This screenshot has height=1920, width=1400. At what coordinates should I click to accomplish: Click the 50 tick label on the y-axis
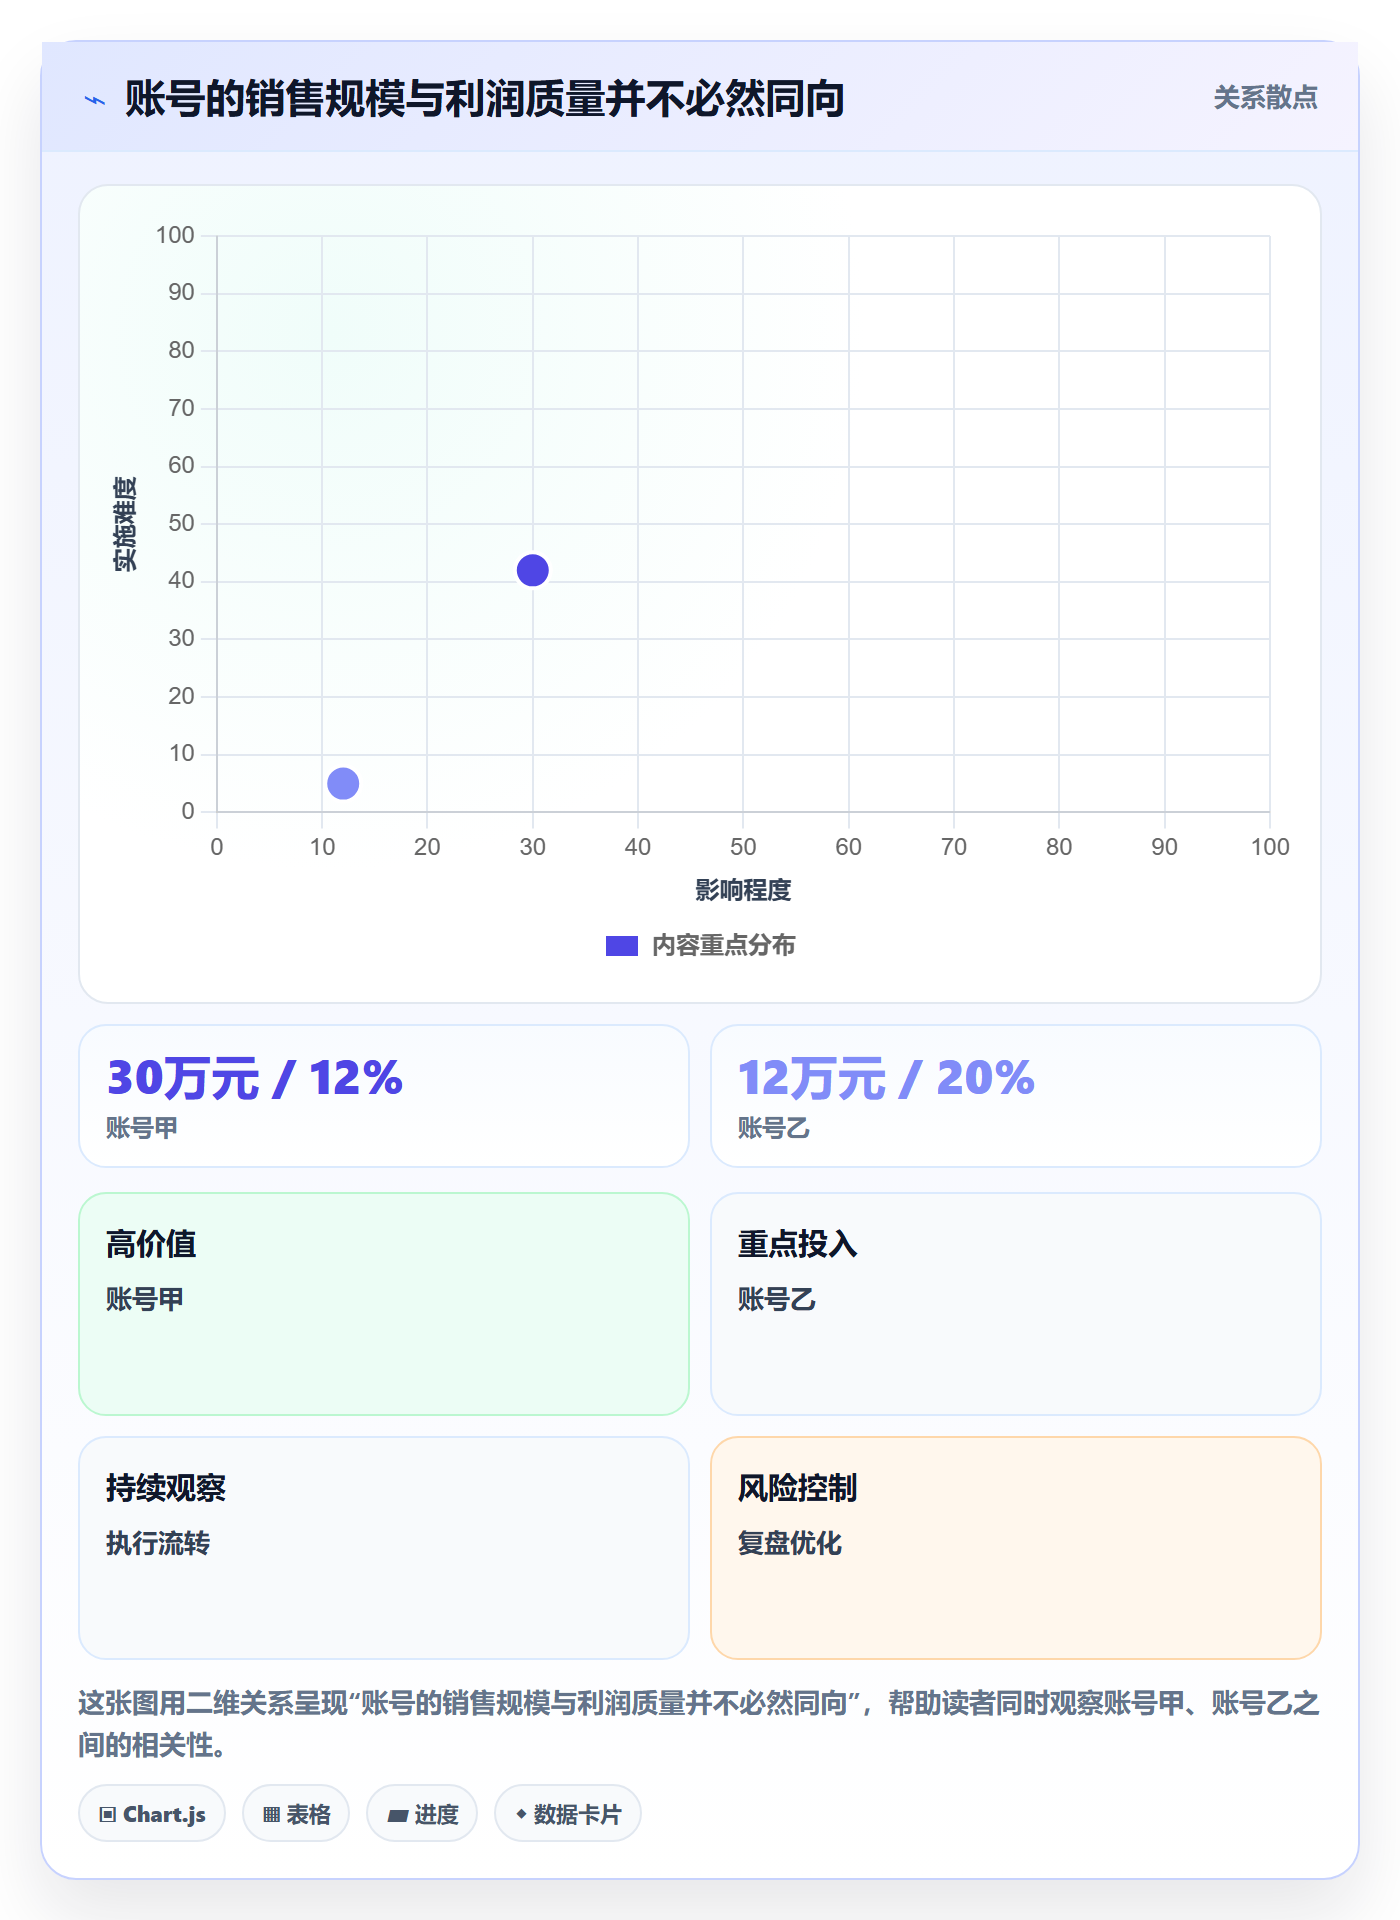point(181,523)
